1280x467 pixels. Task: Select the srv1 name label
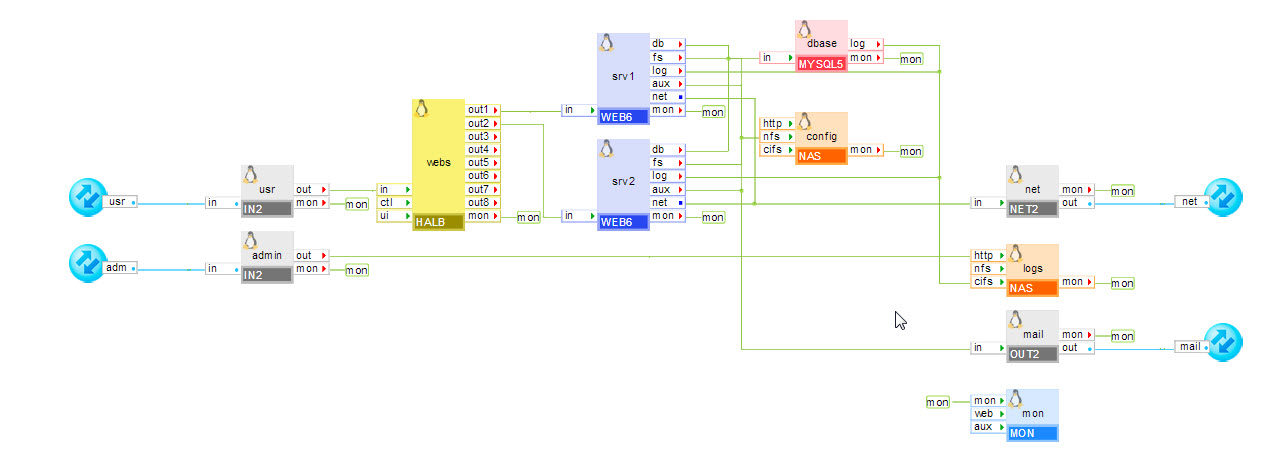pyautogui.click(x=623, y=76)
